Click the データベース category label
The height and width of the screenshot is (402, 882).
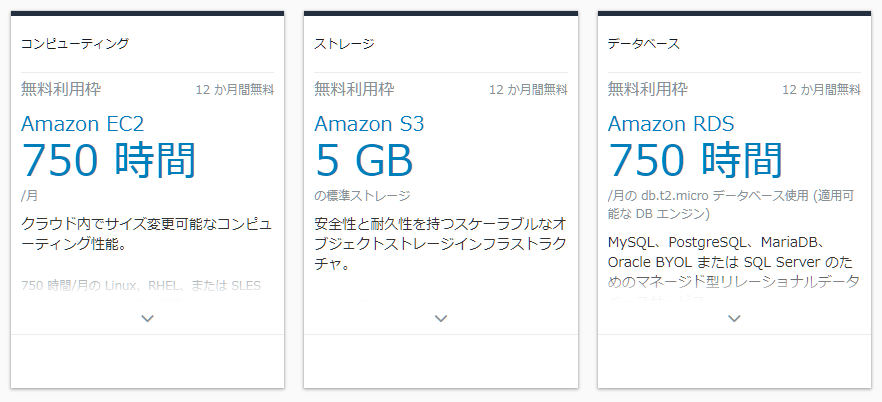[x=644, y=43]
